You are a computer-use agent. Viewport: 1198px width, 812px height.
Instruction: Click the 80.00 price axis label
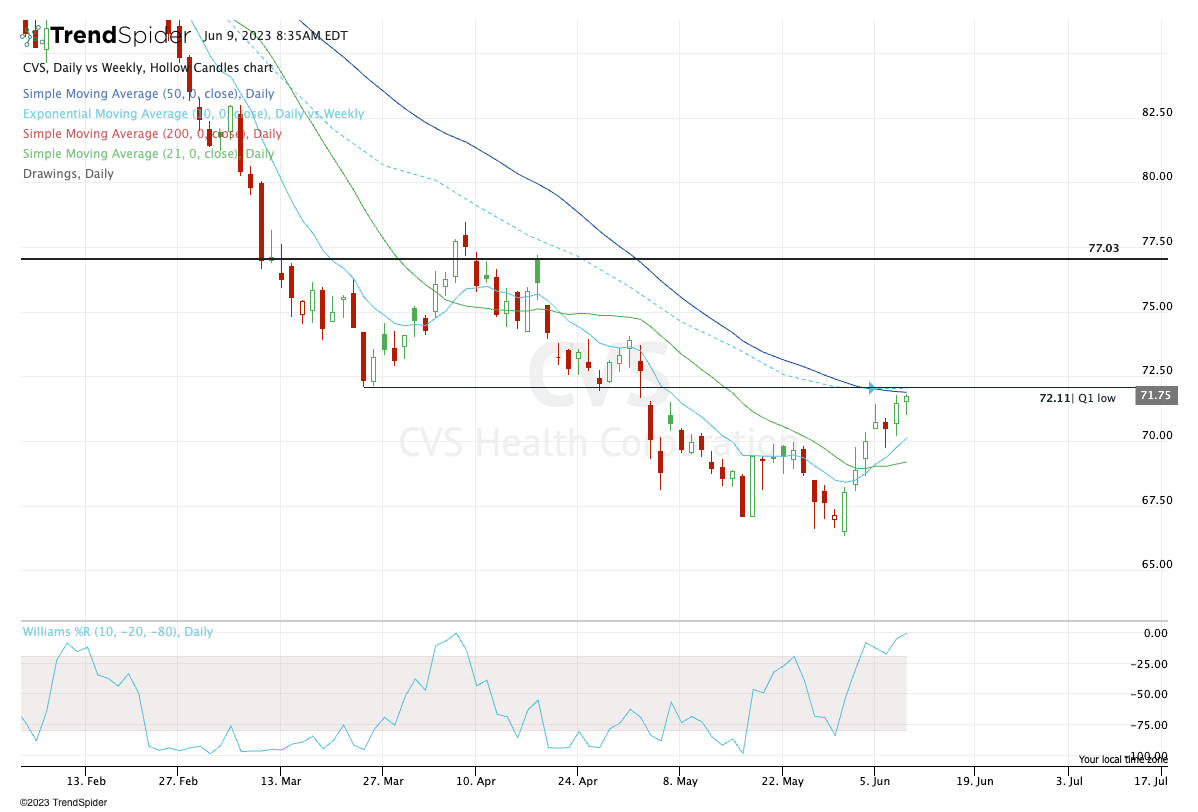(x=1157, y=176)
